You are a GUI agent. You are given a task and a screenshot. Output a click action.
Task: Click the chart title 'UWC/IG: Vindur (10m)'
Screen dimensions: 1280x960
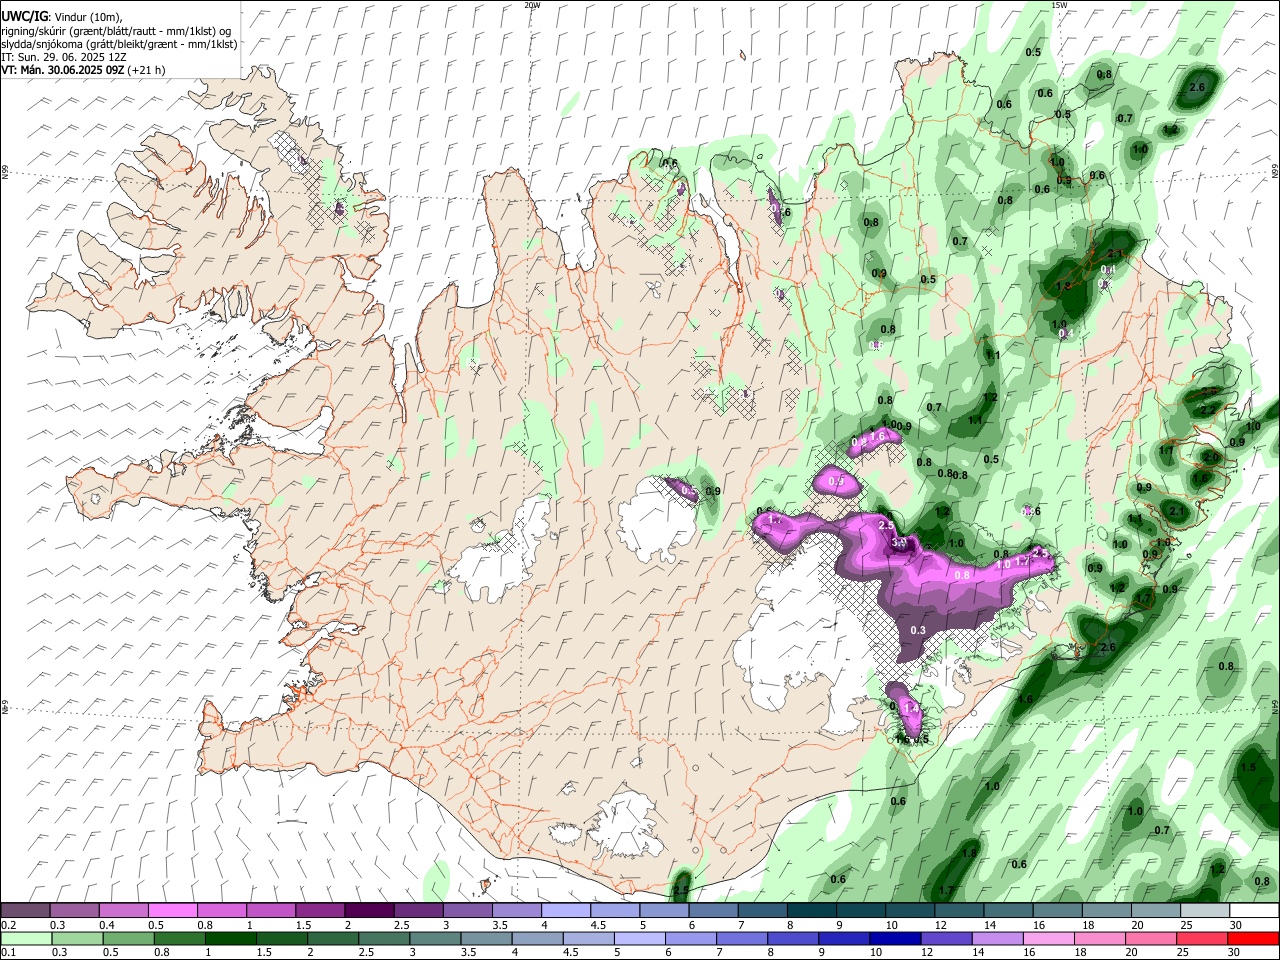61,16
